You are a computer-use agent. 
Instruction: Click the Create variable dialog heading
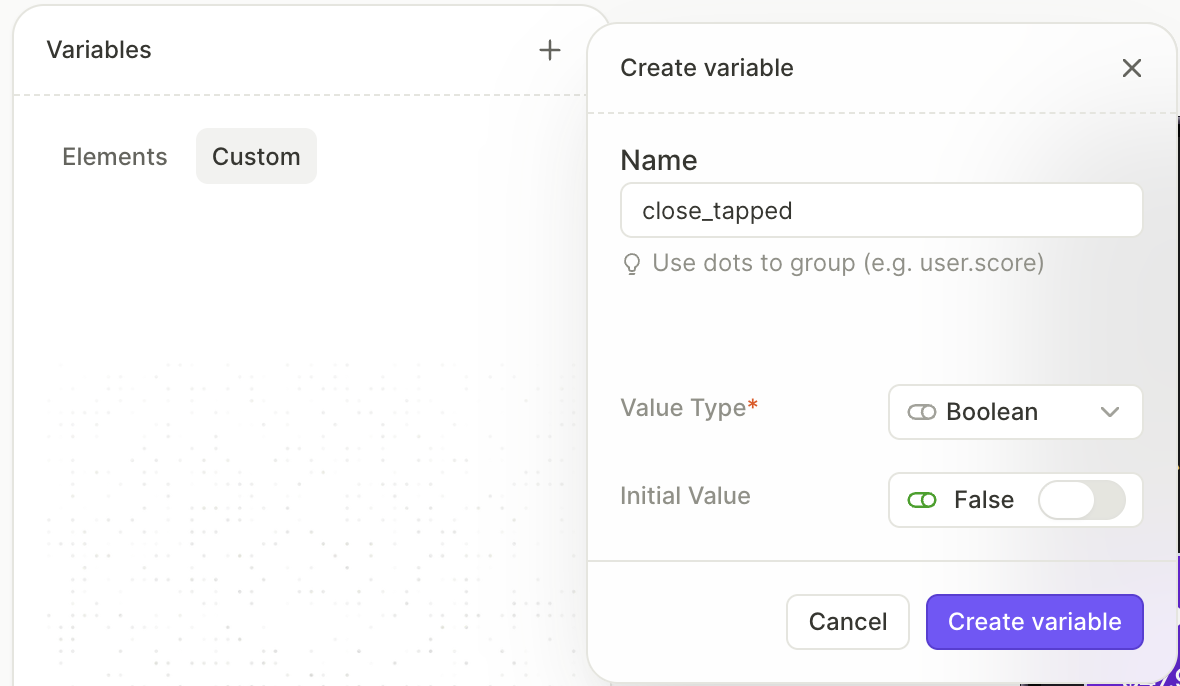(707, 68)
